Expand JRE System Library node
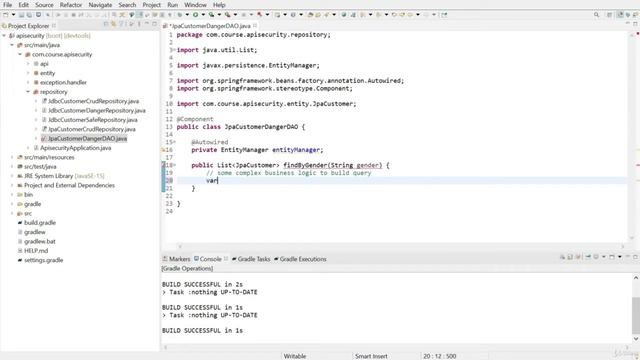 click(12, 176)
